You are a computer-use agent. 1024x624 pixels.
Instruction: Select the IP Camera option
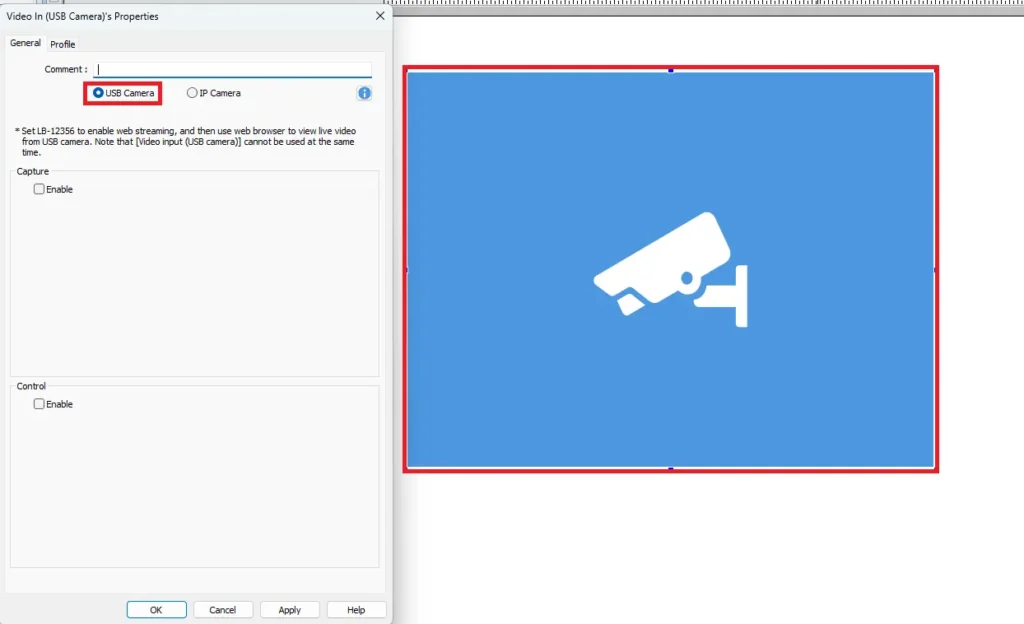tap(192, 92)
